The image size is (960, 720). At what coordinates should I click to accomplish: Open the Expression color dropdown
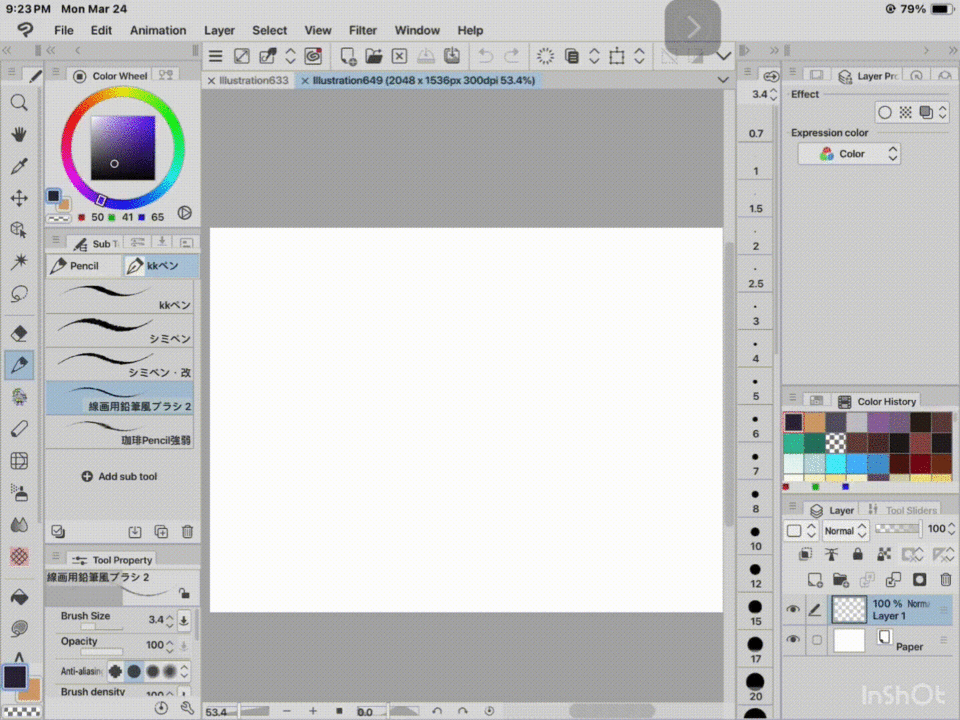click(849, 154)
